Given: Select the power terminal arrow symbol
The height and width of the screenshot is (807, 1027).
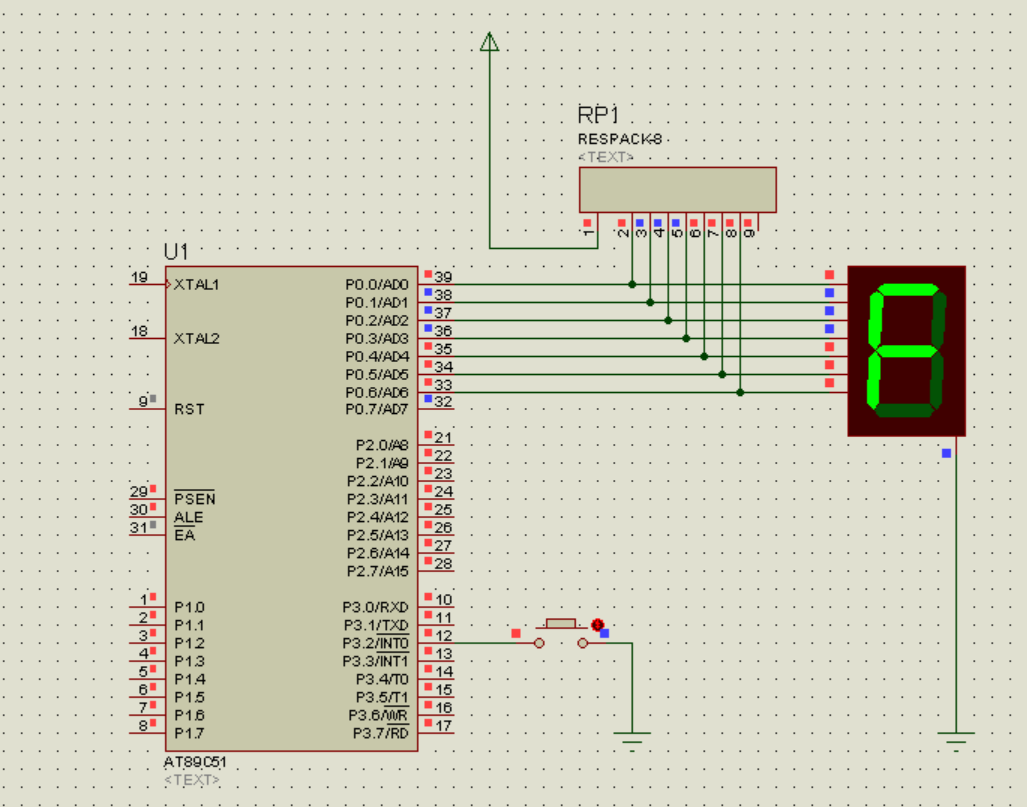Looking at the screenshot, I should pyautogui.click(x=489, y=42).
